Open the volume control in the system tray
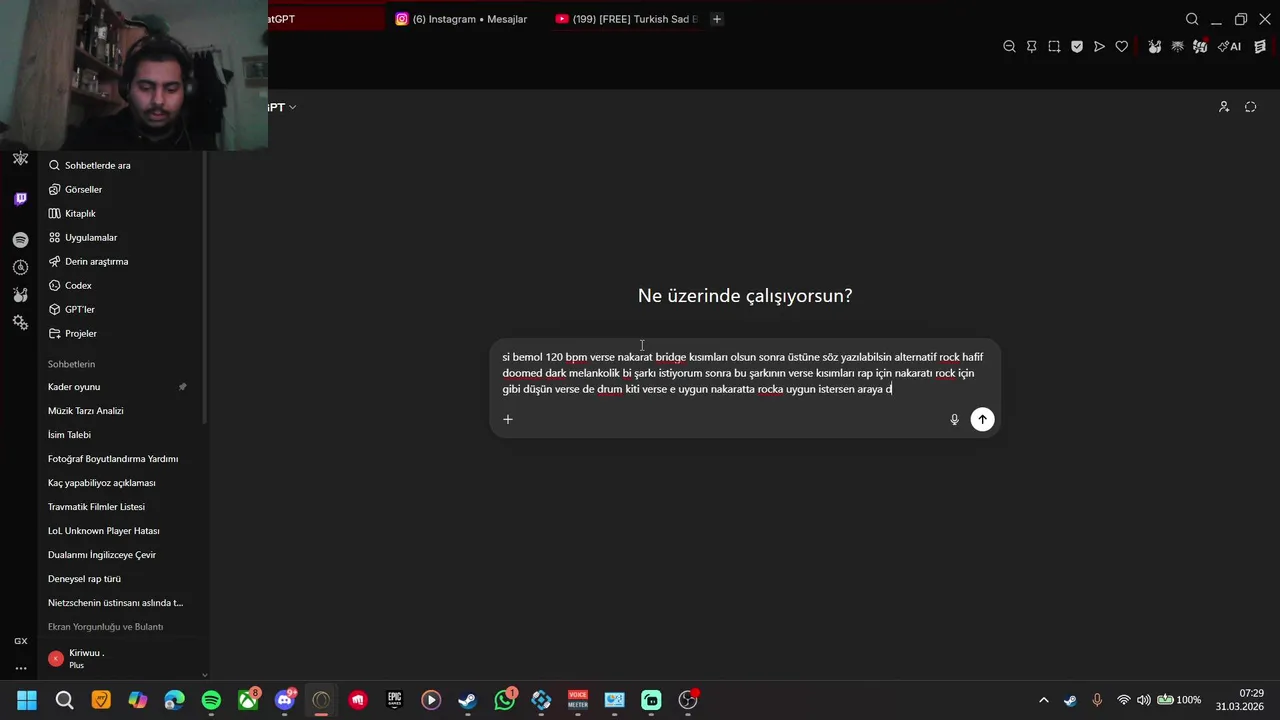Screen dimensions: 1280x720 point(1143,700)
